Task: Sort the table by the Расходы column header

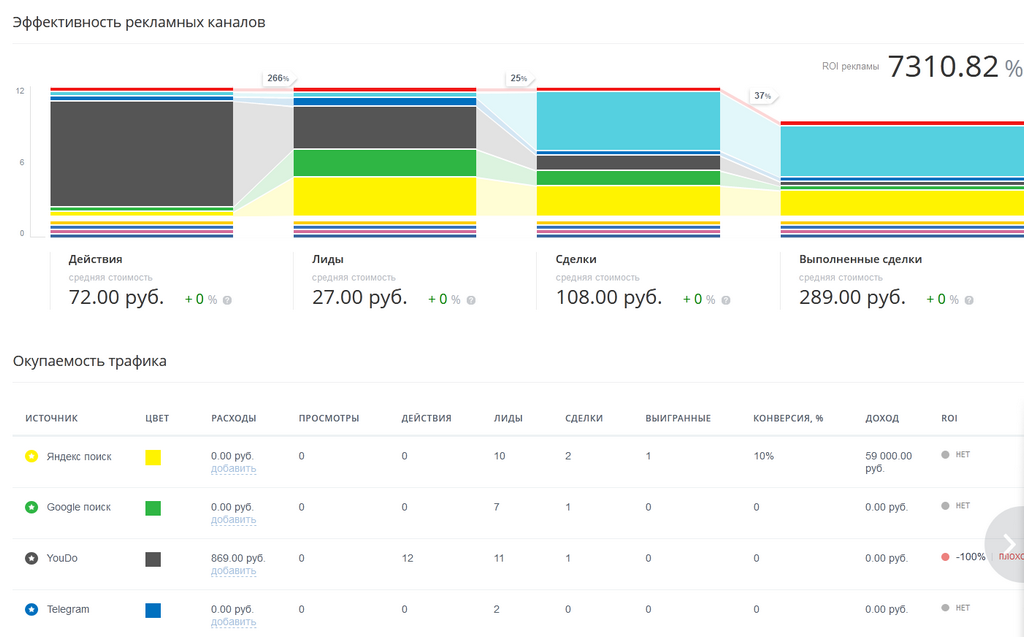Action: click(233, 418)
